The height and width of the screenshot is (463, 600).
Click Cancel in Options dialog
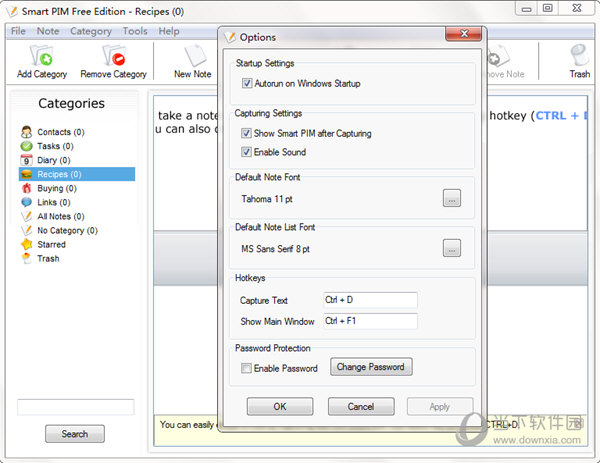pyautogui.click(x=361, y=406)
